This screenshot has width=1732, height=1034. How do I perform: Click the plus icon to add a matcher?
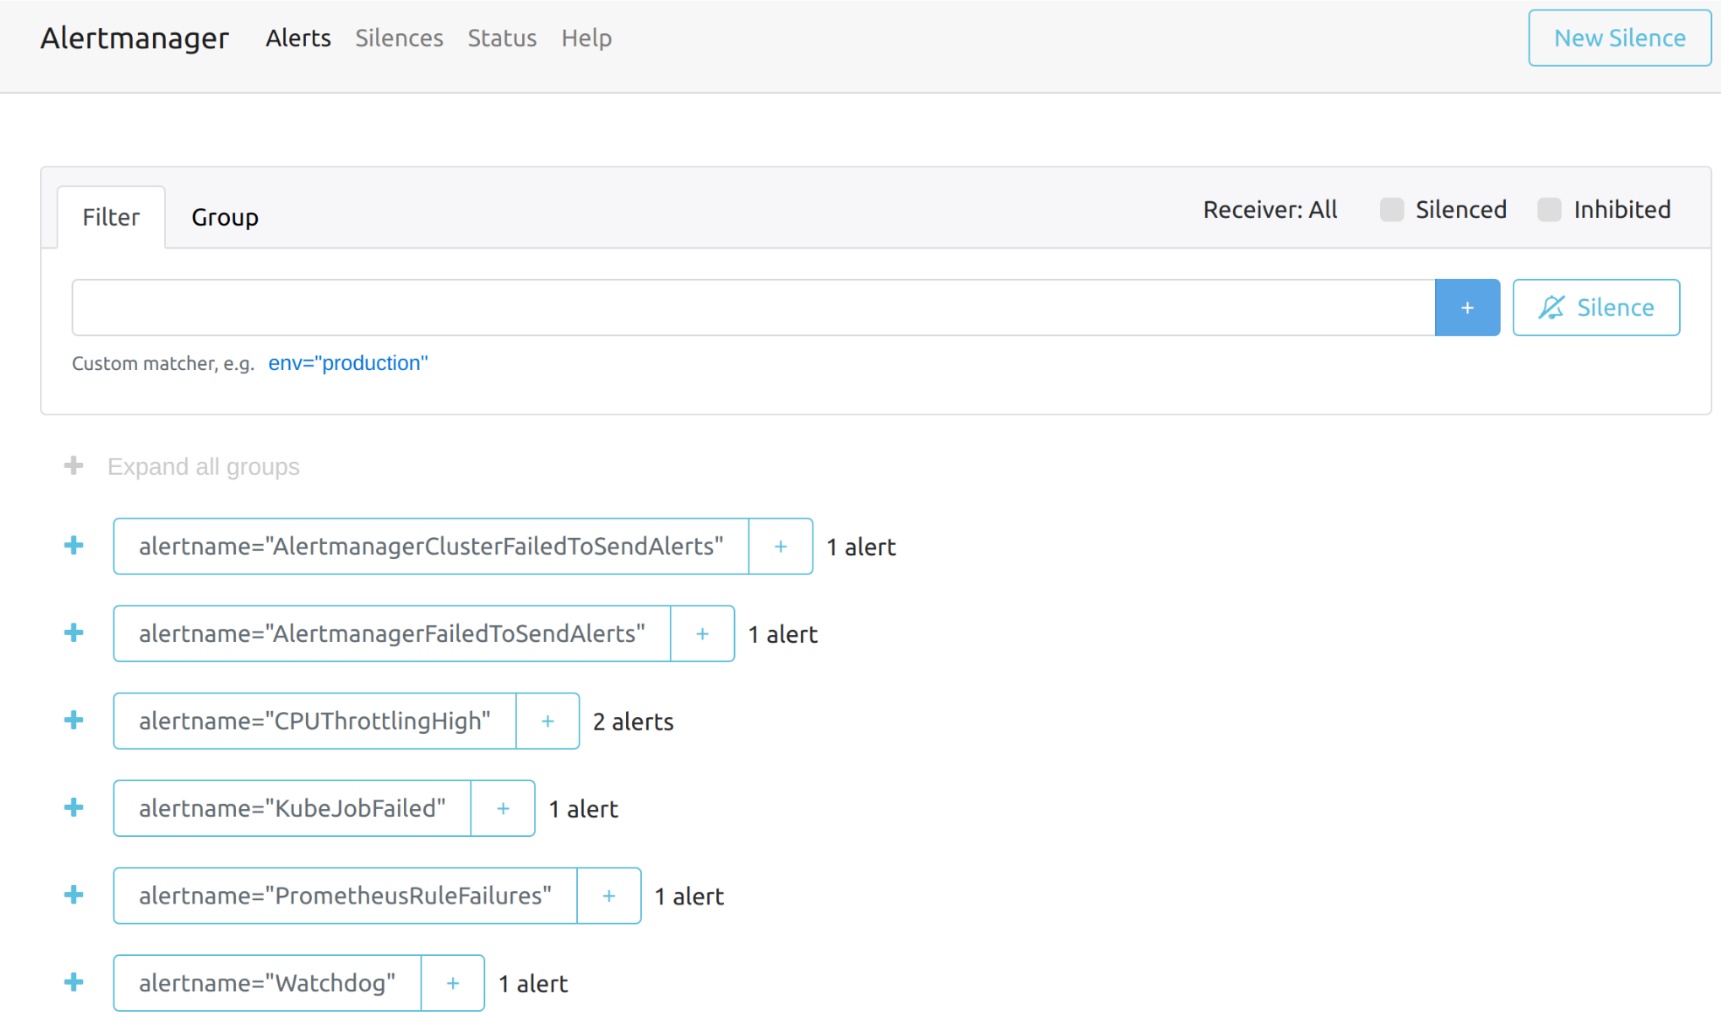(1467, 307)
